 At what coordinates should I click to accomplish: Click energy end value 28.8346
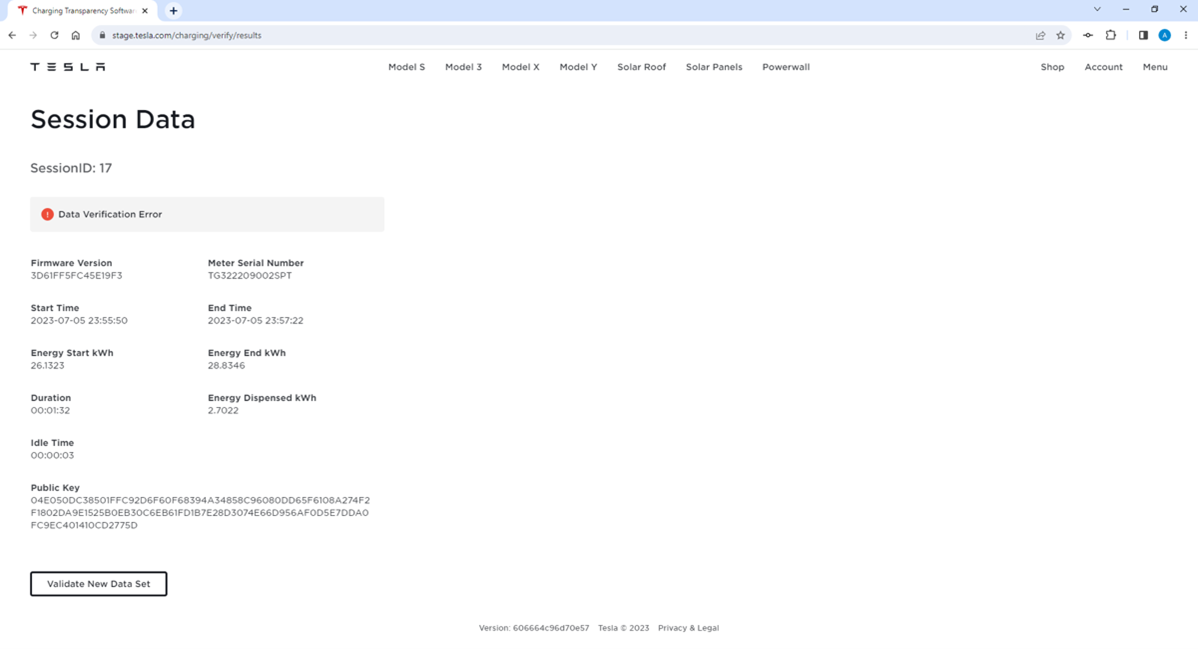[x=226, y=366]
